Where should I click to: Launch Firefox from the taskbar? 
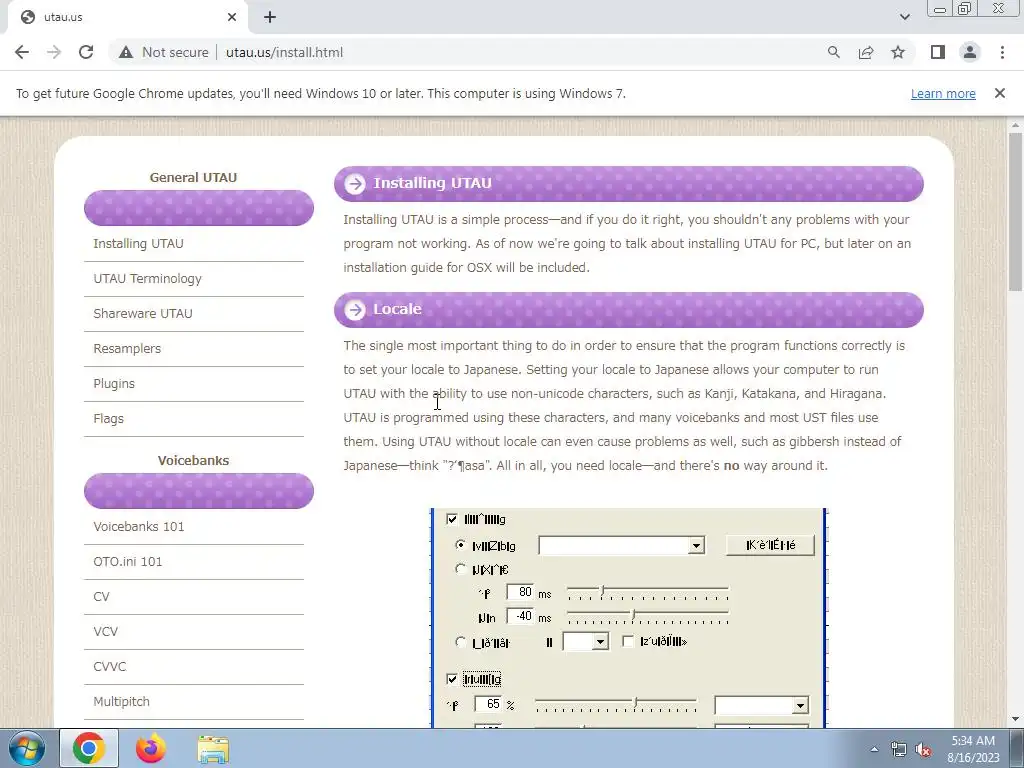point(151,748)
